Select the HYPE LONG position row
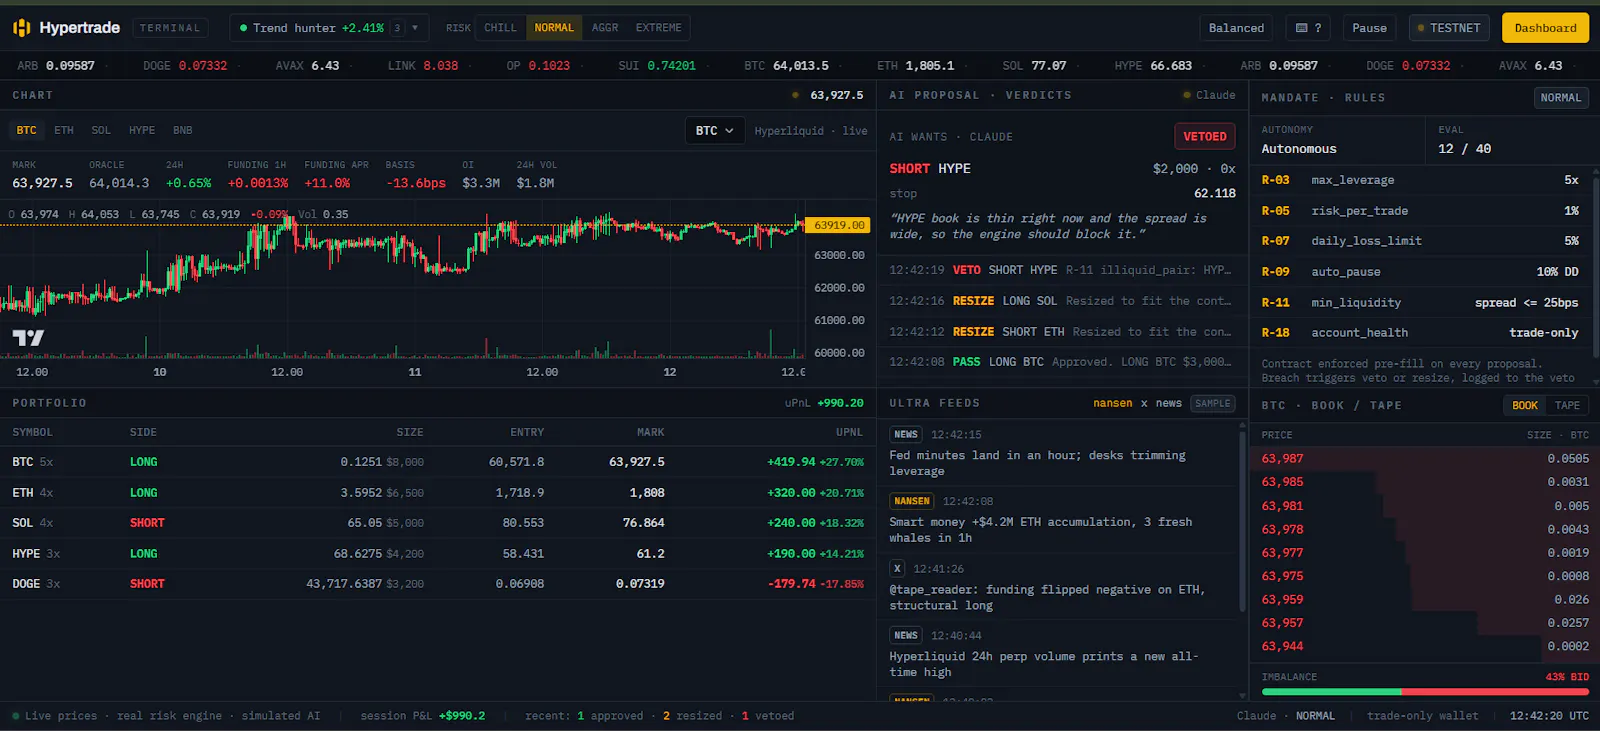The width and height of the screenshot is (1600, 731). click(x=438, y=554)
